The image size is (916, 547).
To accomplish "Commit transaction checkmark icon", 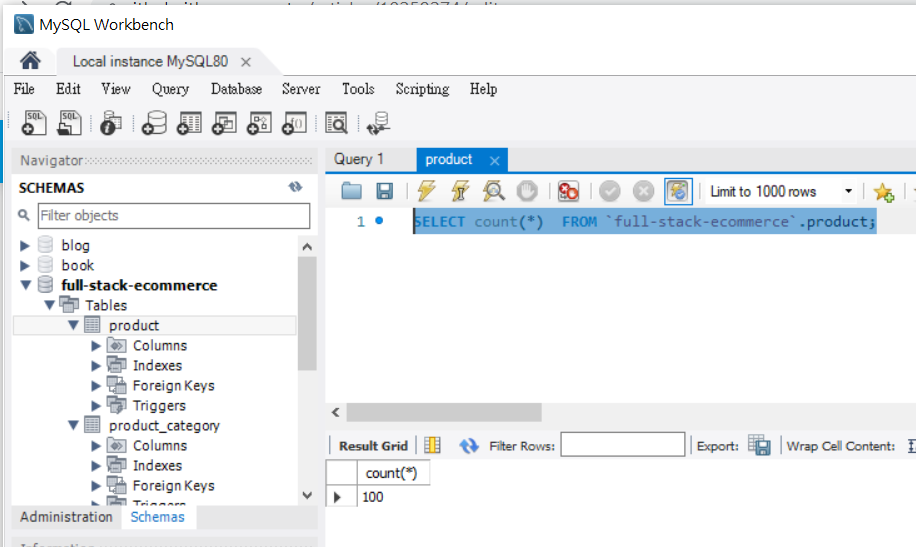I will point(610,191).
